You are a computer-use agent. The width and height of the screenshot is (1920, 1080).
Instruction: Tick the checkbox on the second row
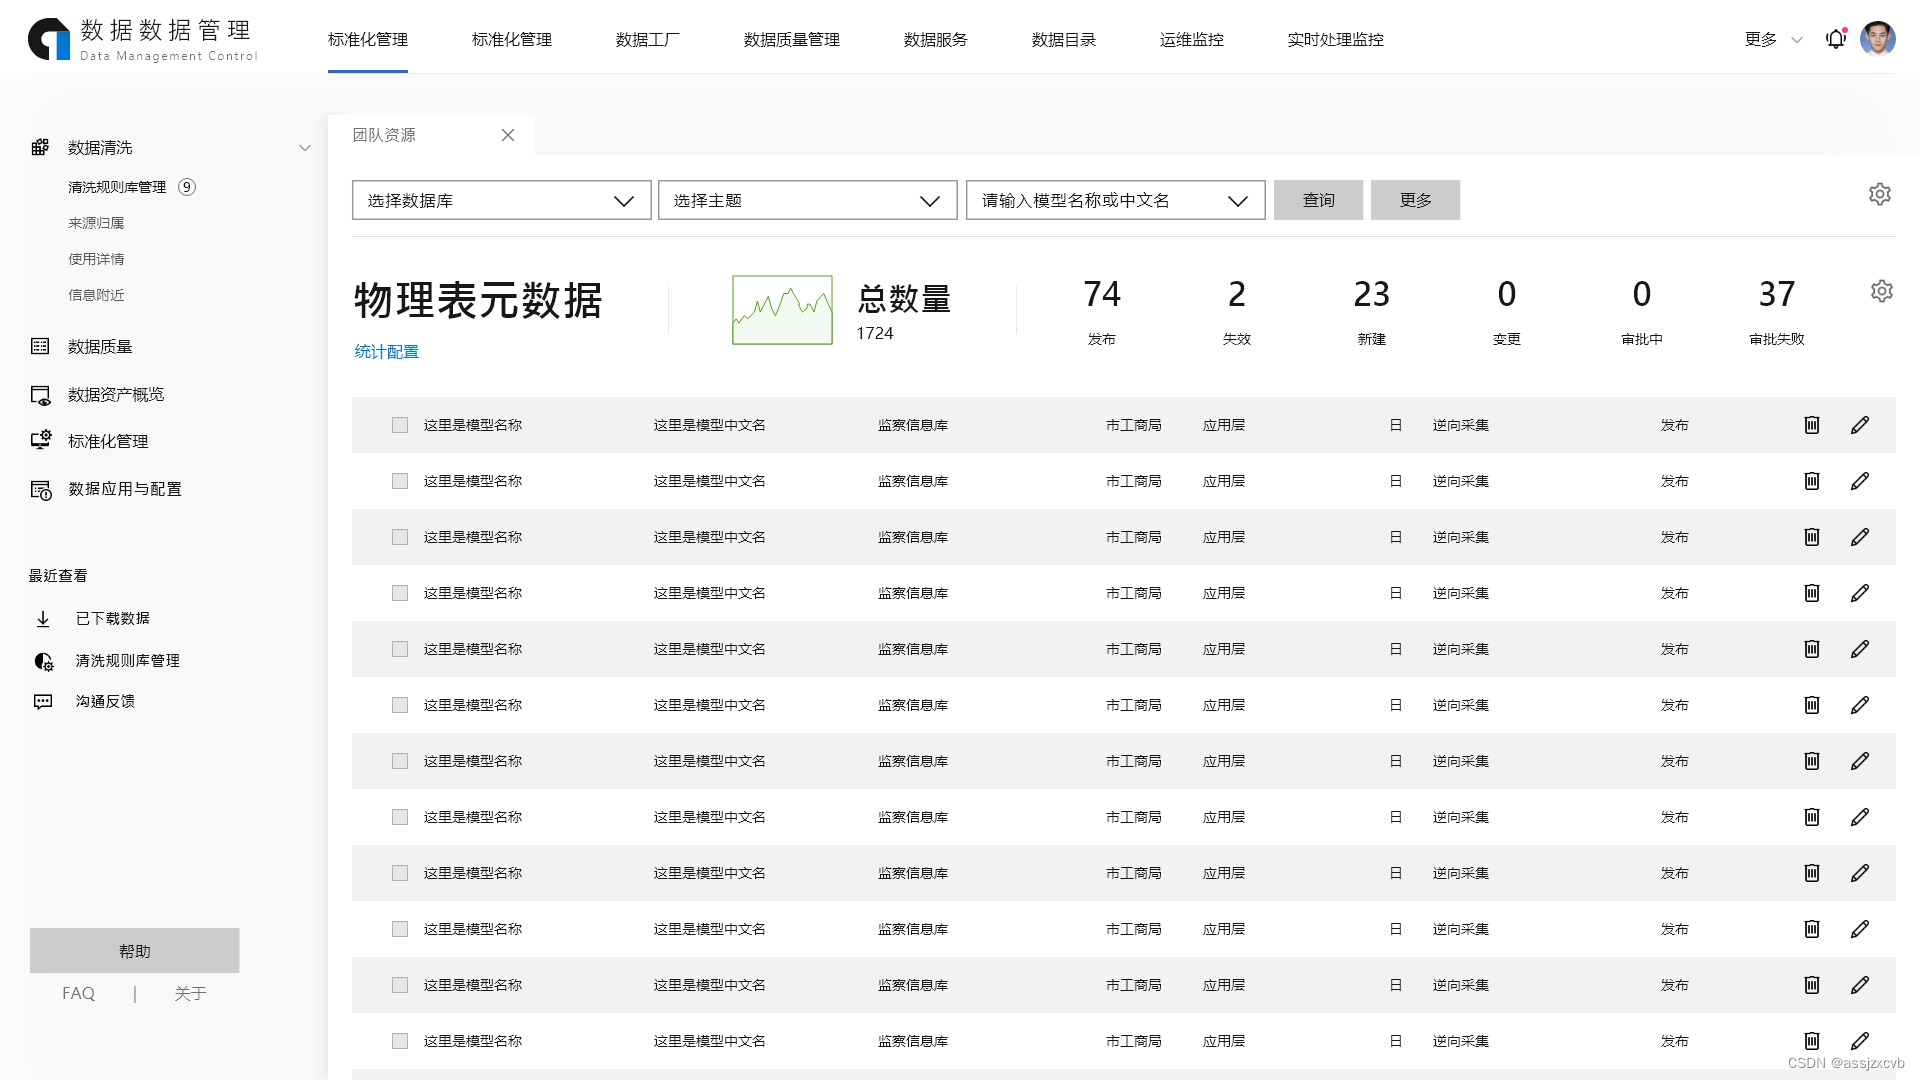399,480
